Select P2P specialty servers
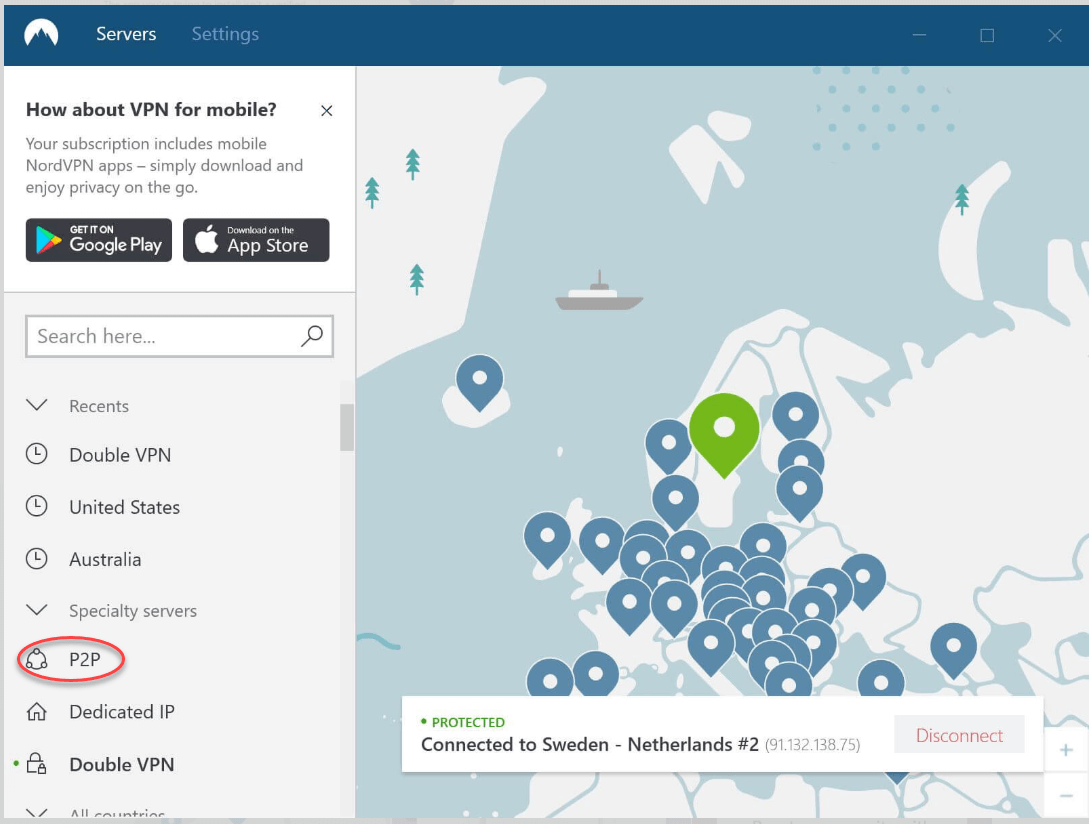The width and height of the screenshot is (1089, 824). point(85,659)
